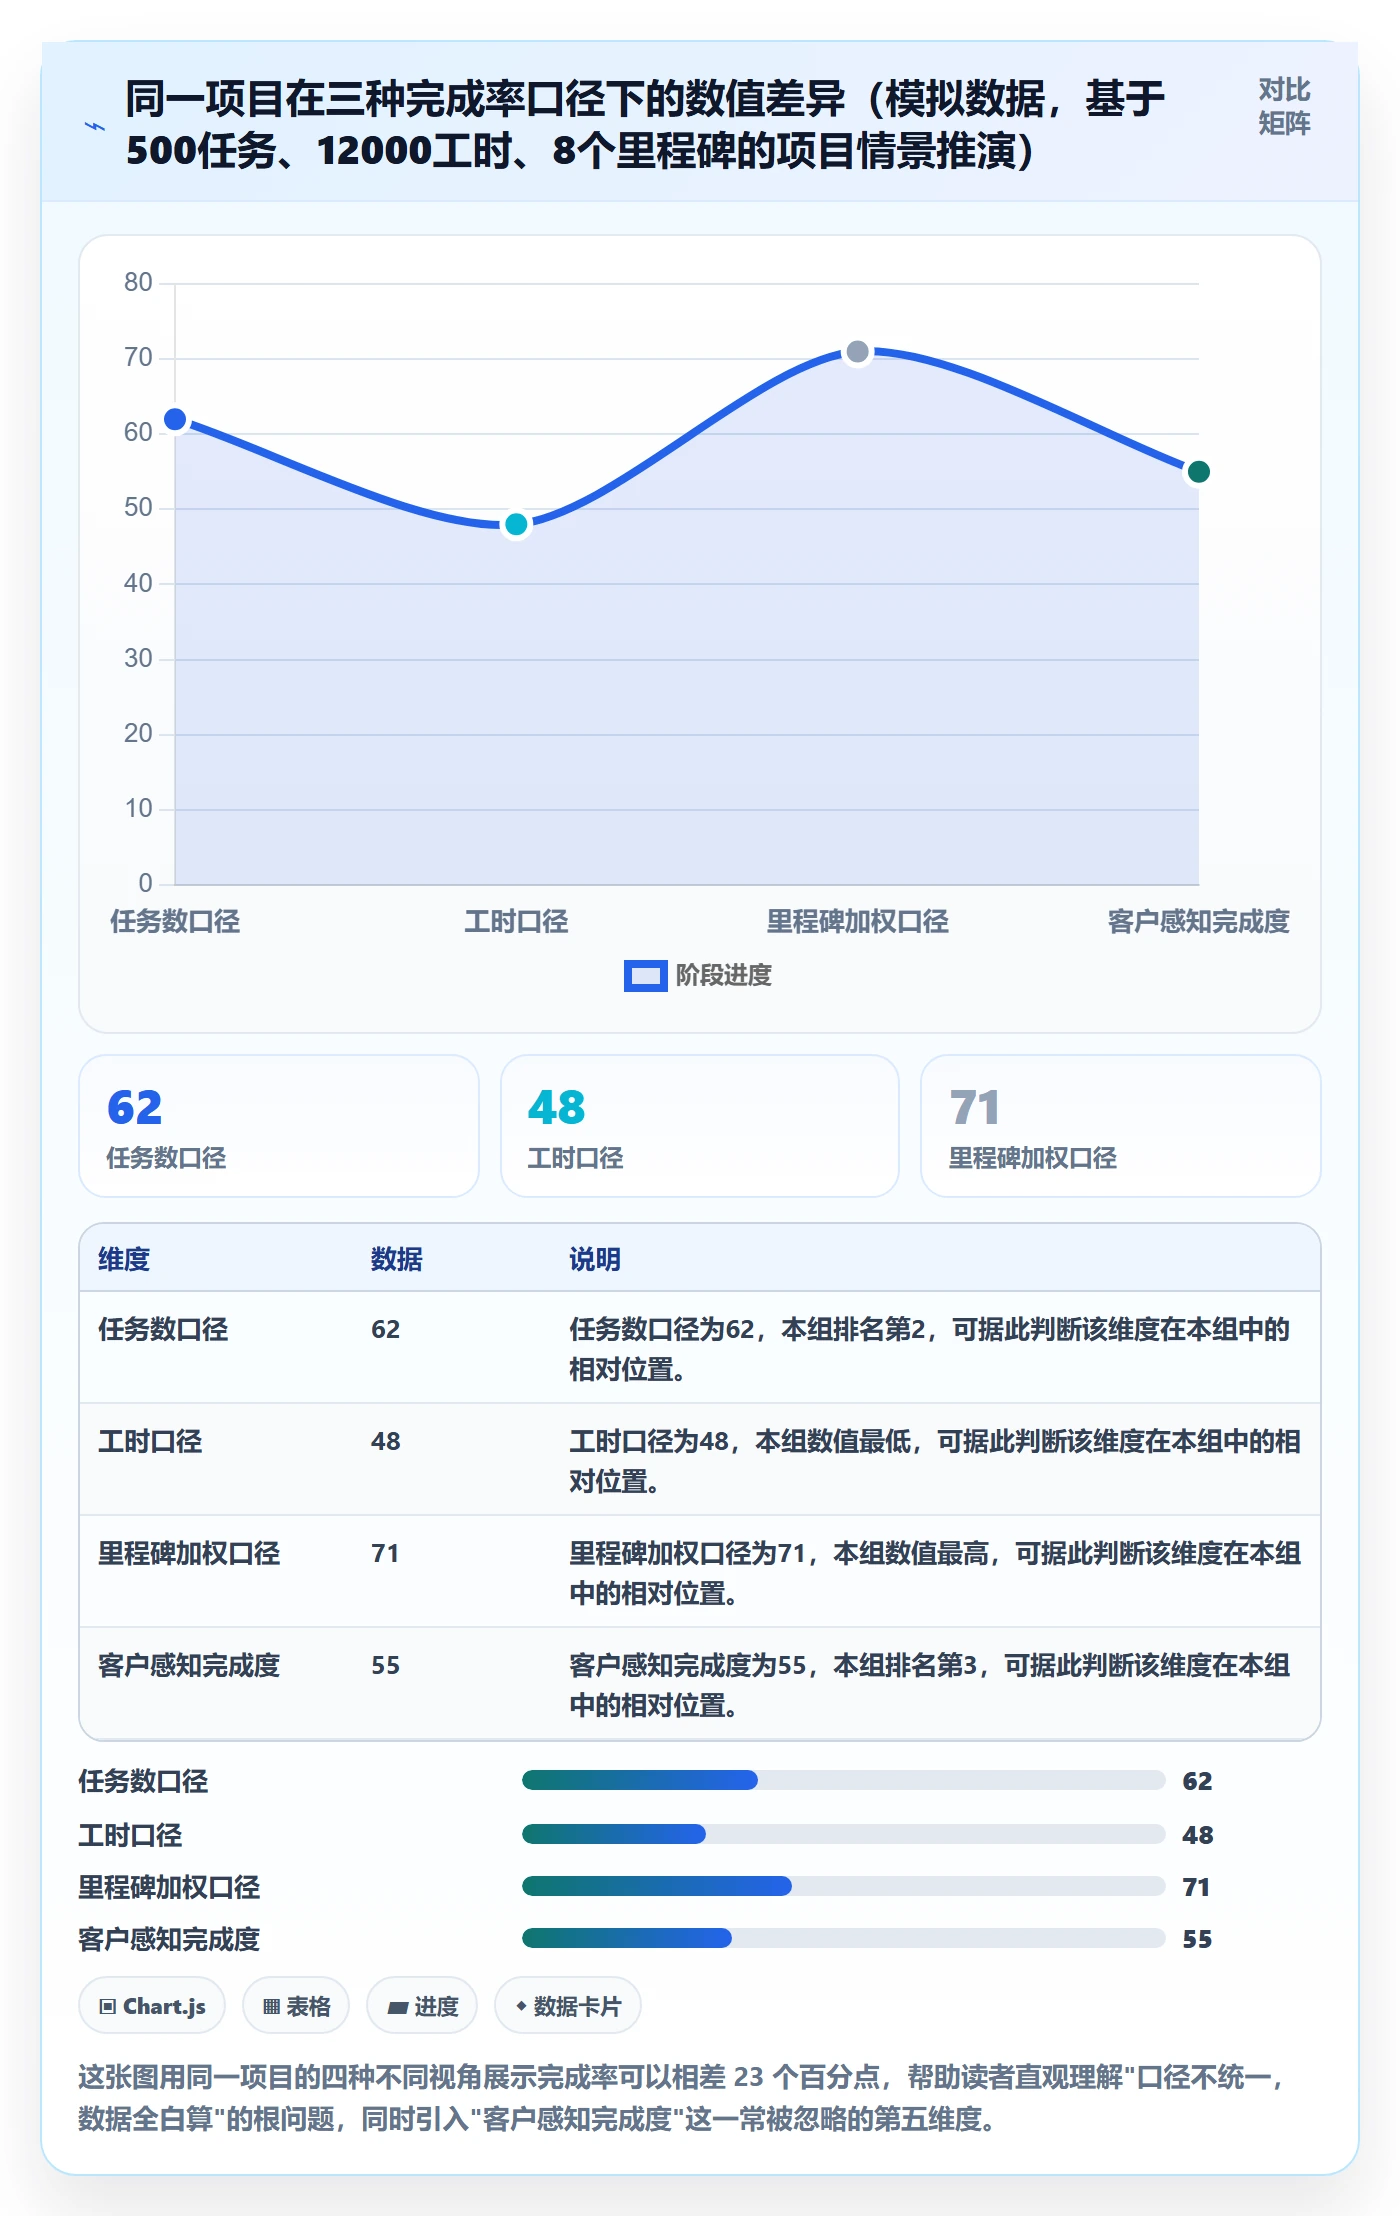Click the lightning icon beside the title

click(95, 126)
